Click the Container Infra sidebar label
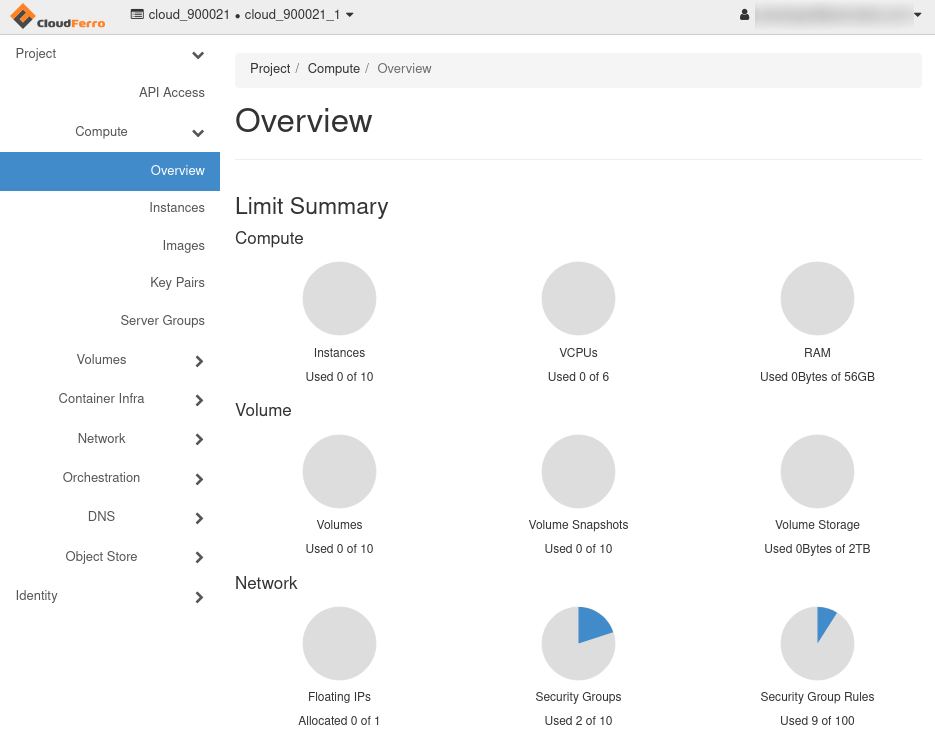935x735 pixels. pyautogui.click(x=101, y=398)
